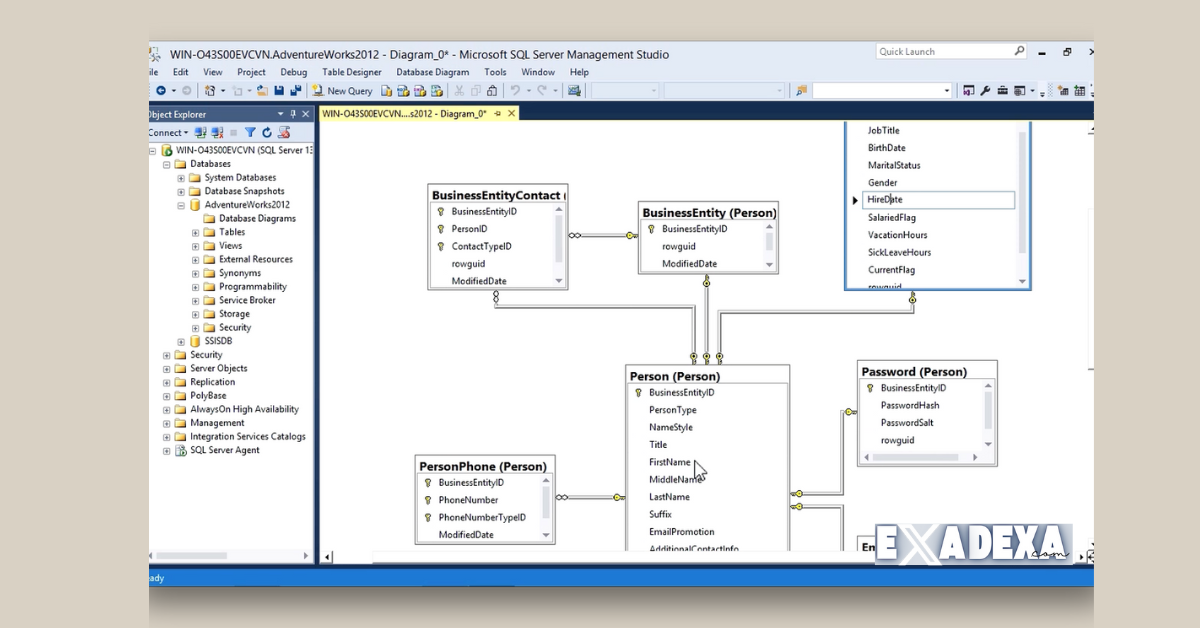1200x628 pixels.
Task: Refresh the Object Explorer
Action: 267,132
